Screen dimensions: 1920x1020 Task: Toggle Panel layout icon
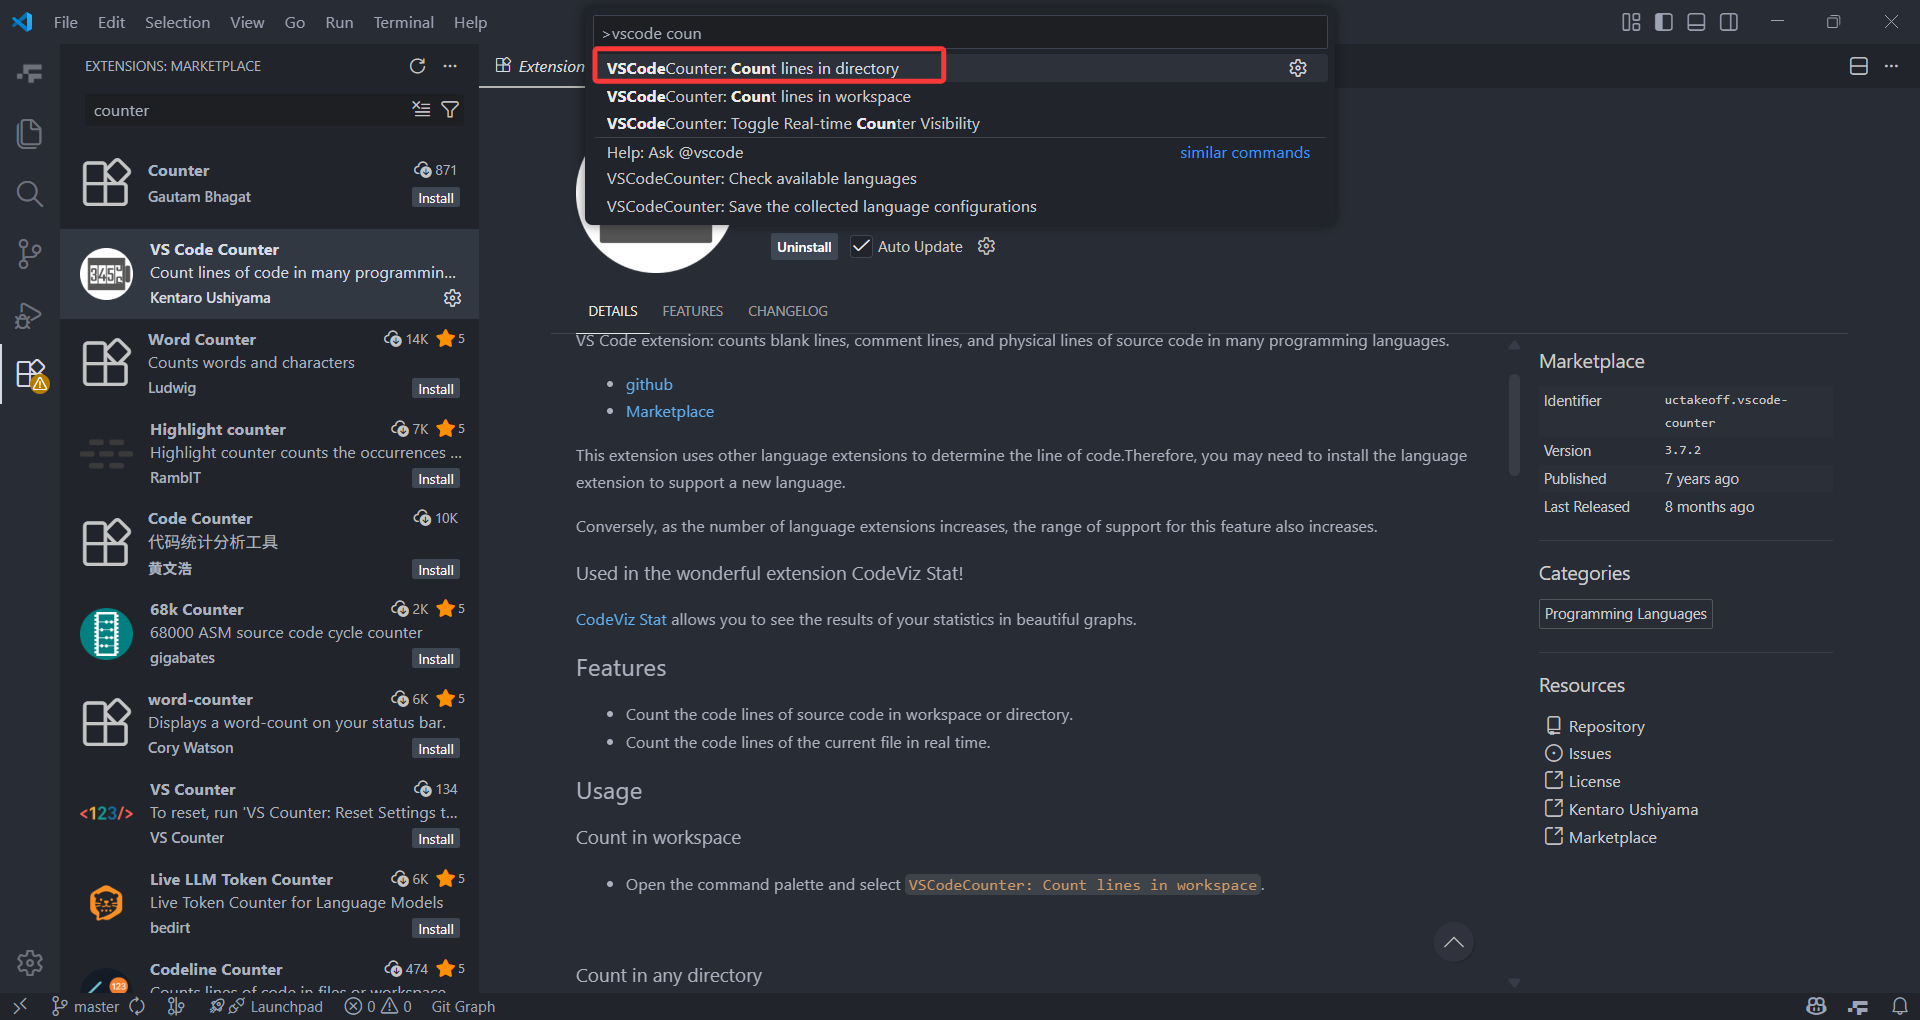pyautogui.click(x=1696, y=22)
